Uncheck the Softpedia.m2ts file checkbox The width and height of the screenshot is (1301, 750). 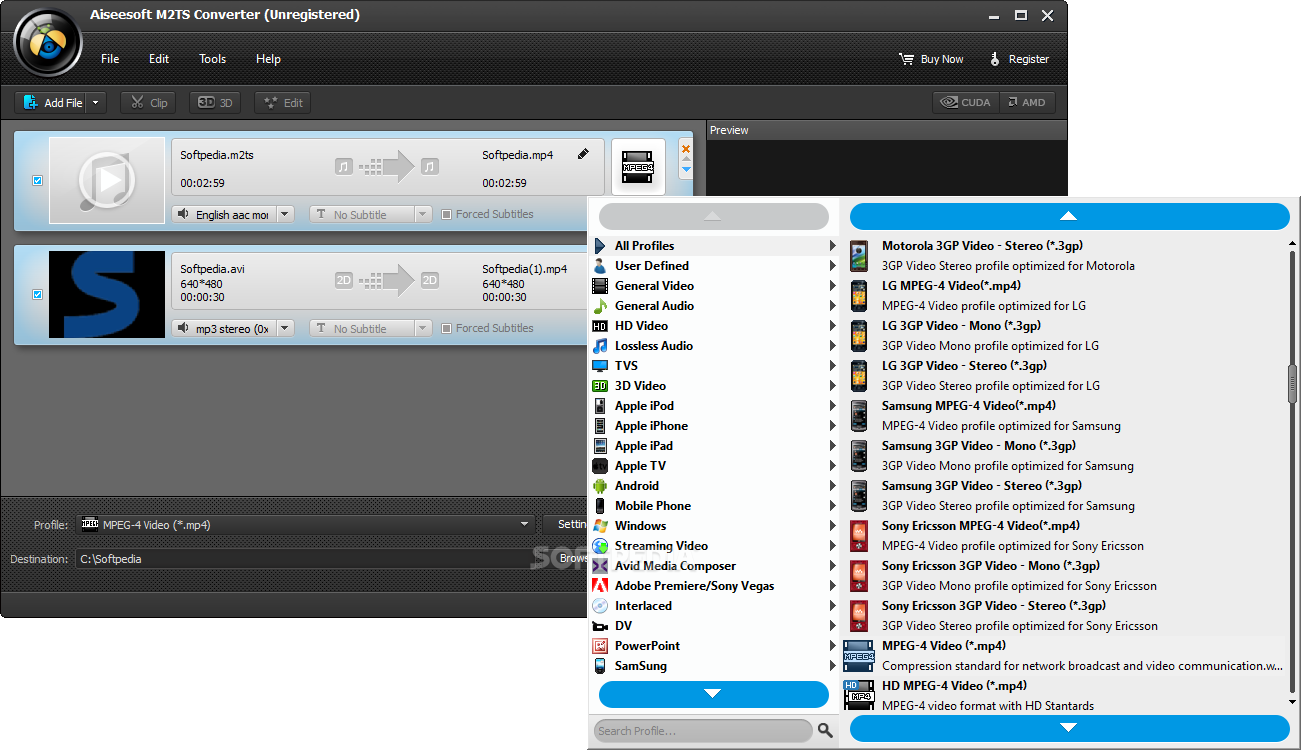coord(38,181)
